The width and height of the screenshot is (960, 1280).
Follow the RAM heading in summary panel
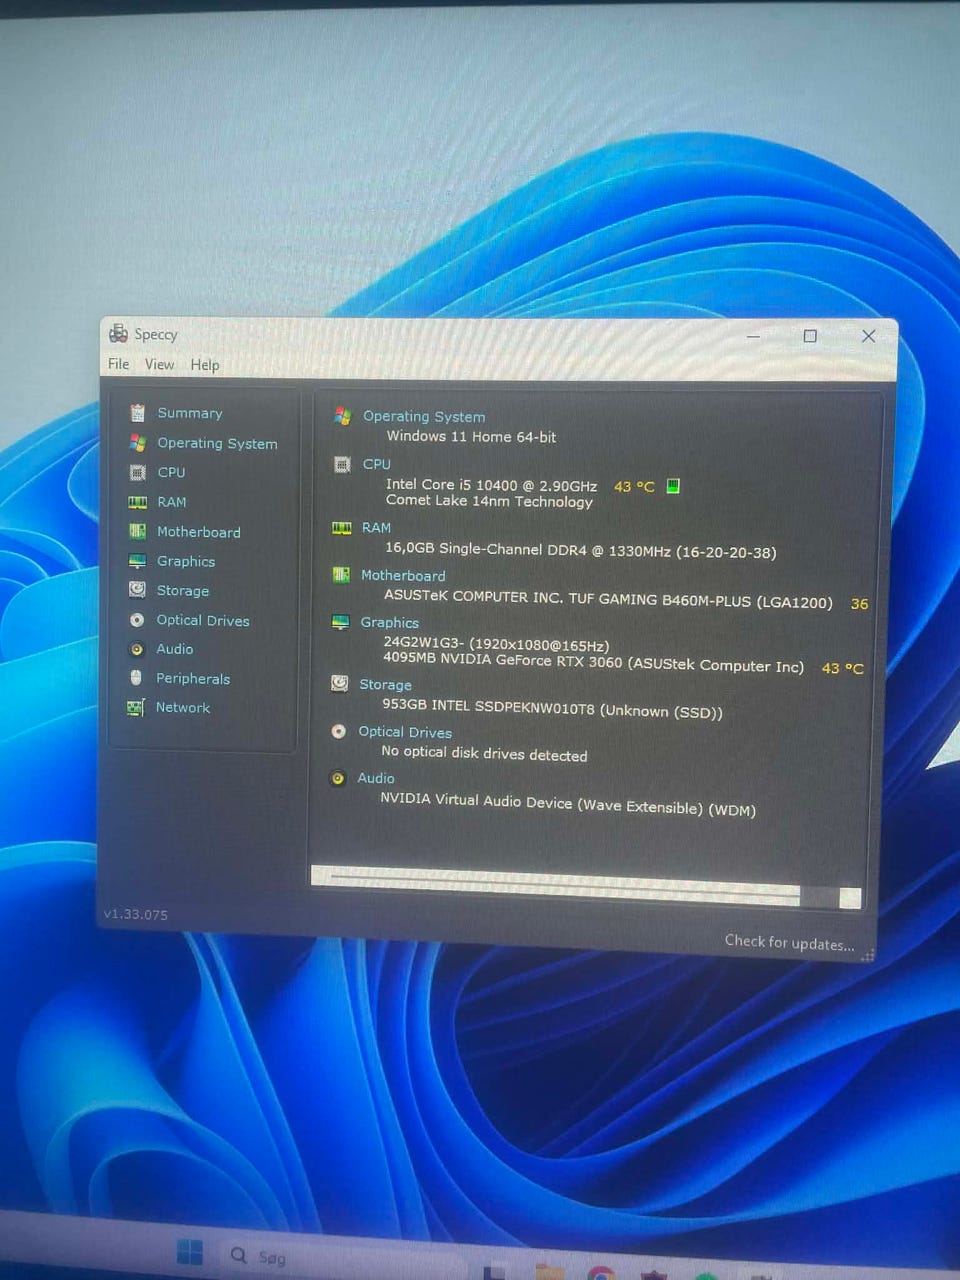pos(376,527)
